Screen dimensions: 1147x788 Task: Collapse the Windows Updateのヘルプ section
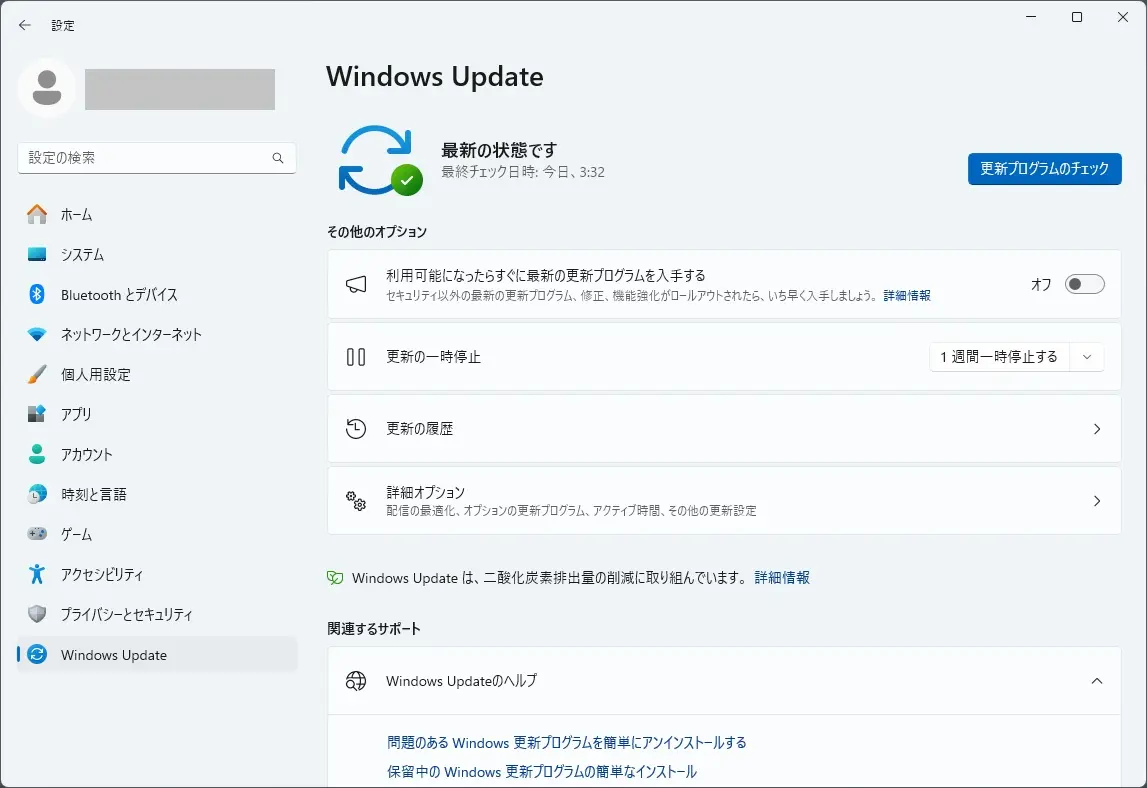1097,681
